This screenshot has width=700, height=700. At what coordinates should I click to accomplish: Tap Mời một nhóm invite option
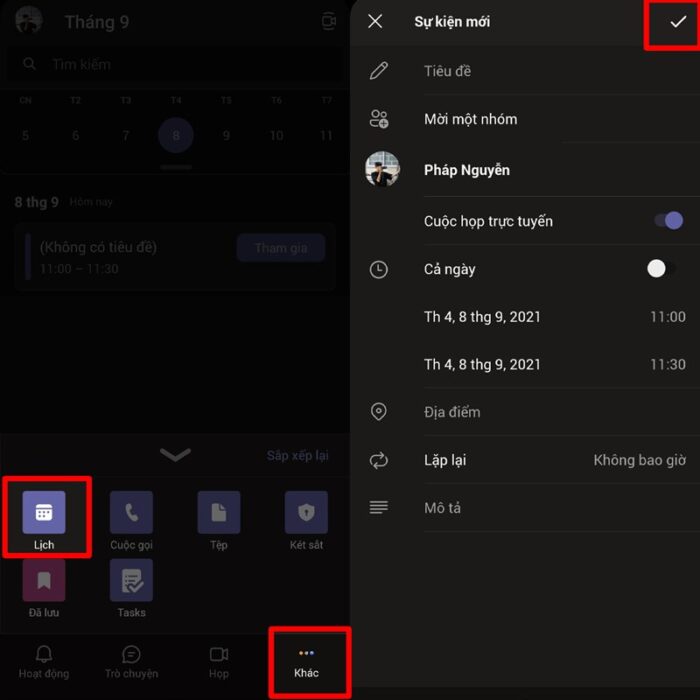coord(471,119)
